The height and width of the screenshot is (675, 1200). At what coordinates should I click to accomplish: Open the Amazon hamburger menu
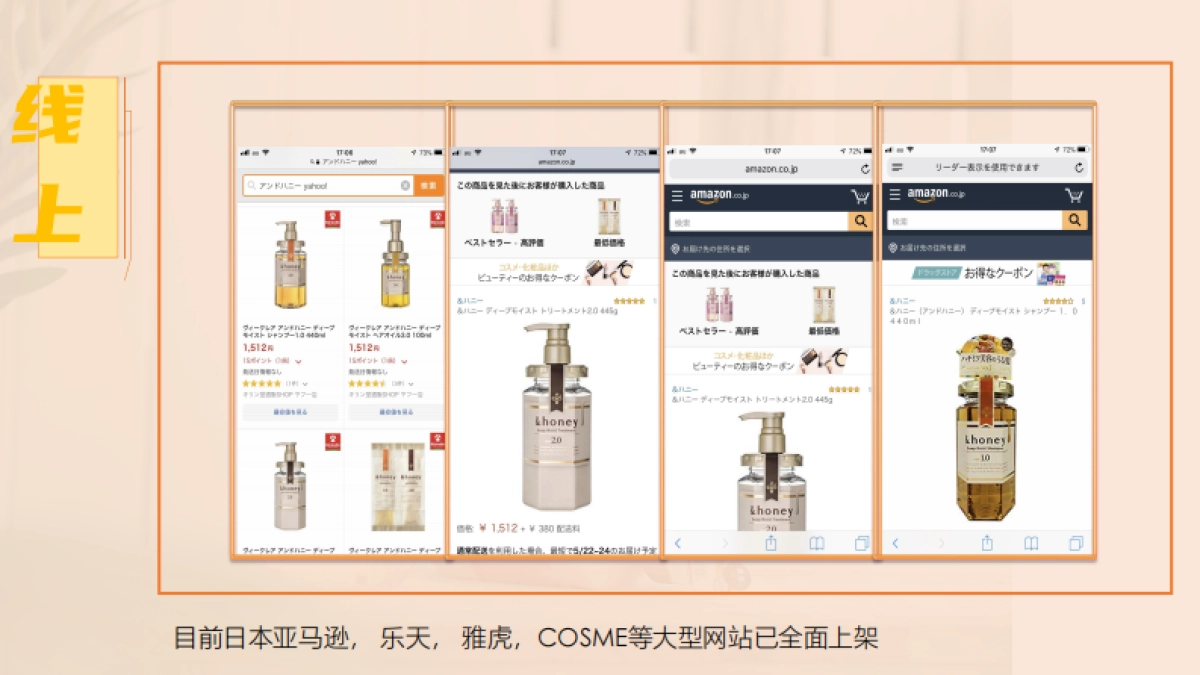pos(676,196)
